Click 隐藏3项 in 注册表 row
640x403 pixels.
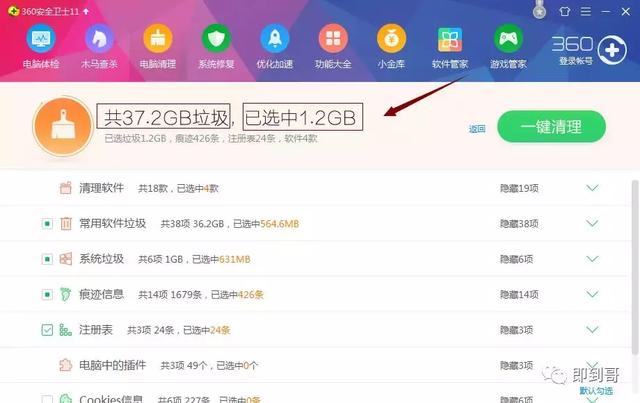click(516, 330)
